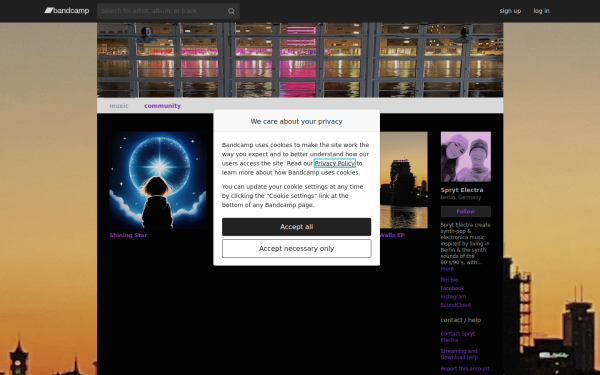Screen dimensions: 600x375
Task: Switch to the music tab
Action: point(119,106)
